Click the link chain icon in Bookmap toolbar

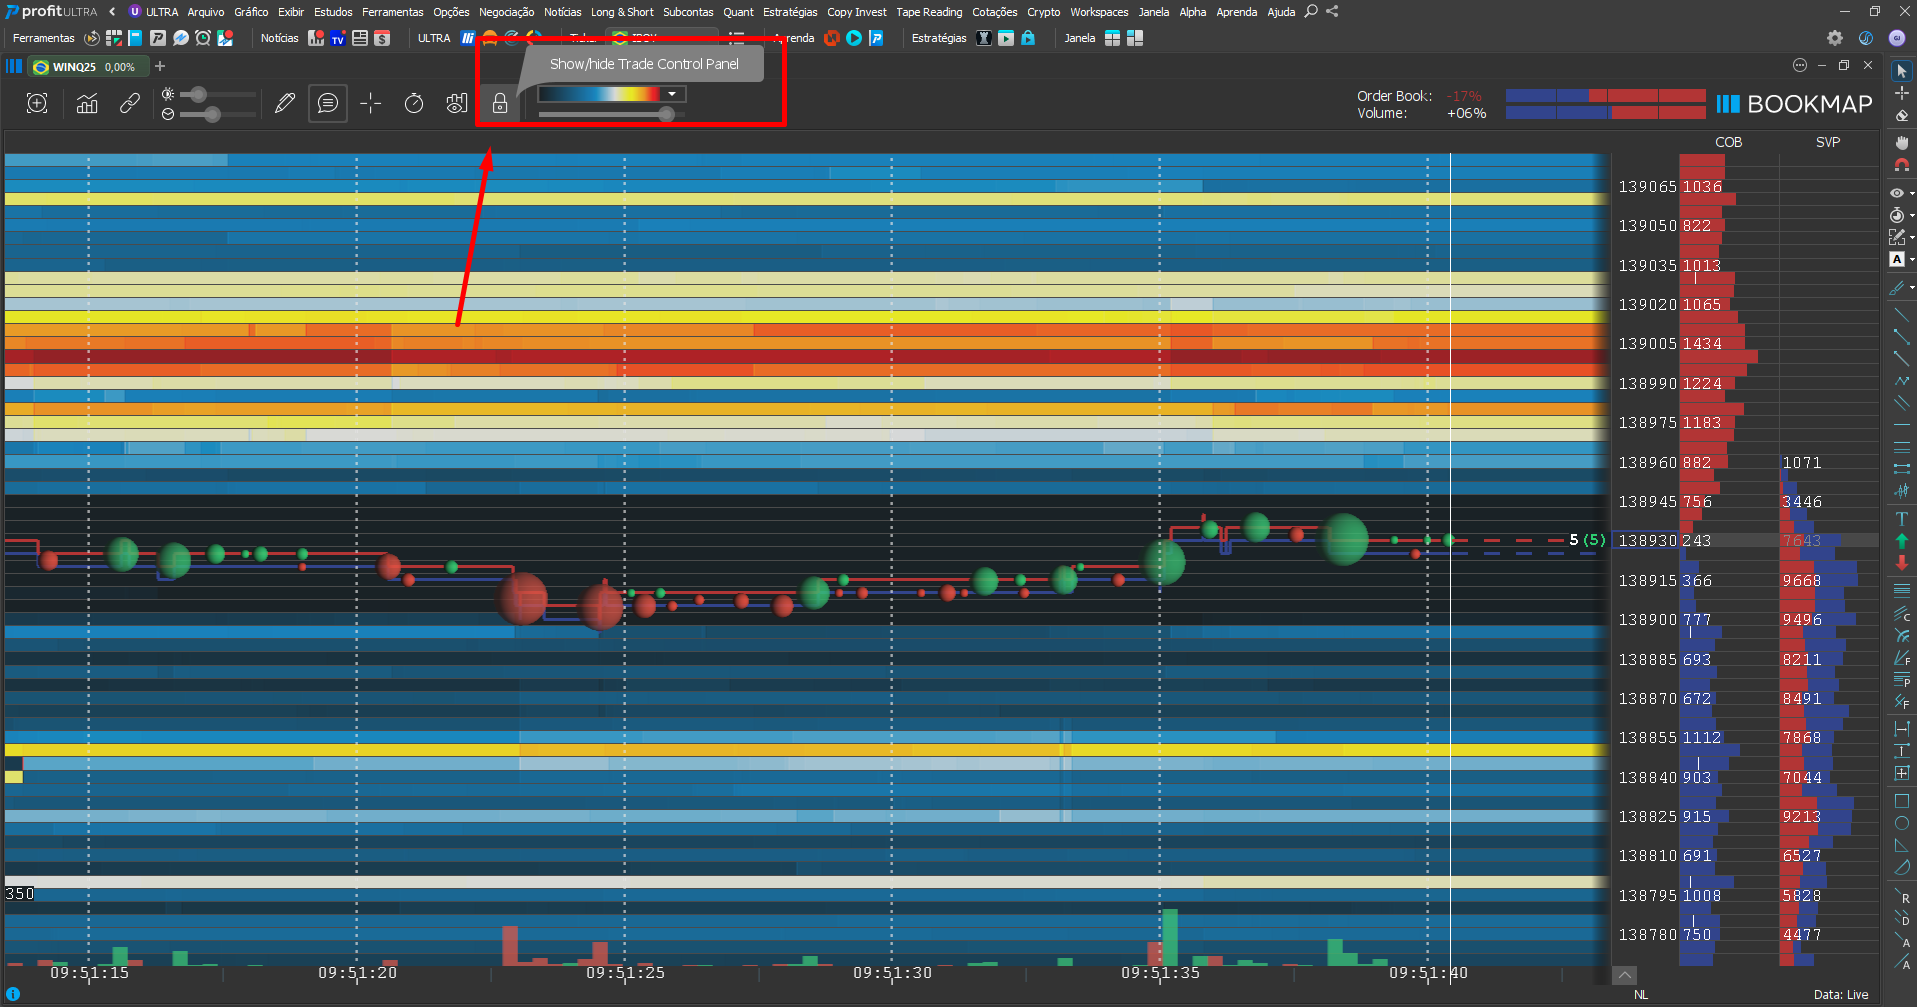129,103
